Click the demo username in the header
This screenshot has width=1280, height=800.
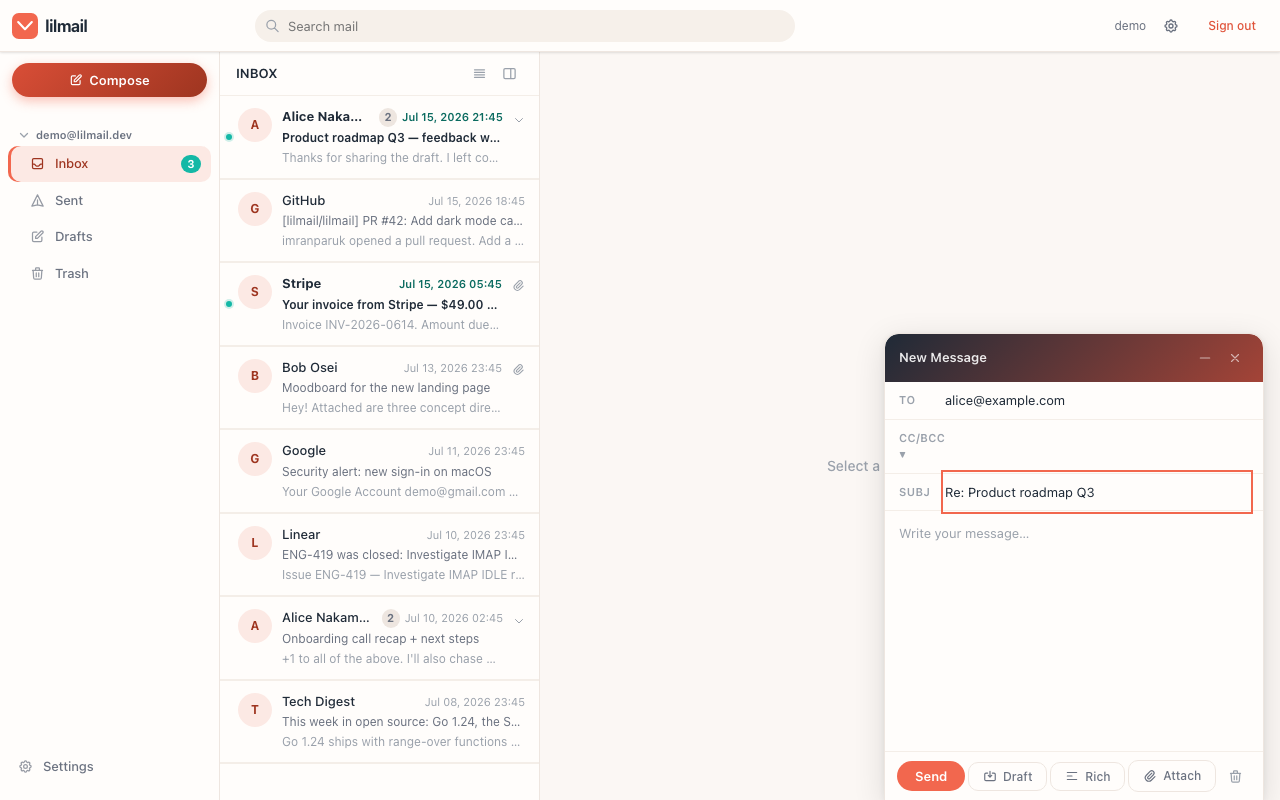point(1130,26)
